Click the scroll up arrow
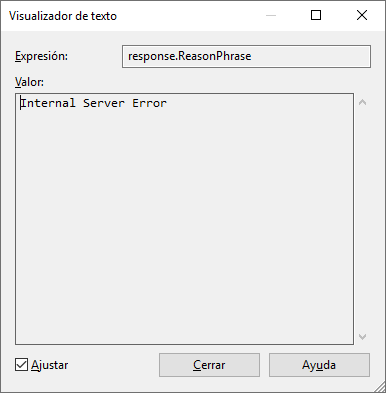The image size is (386, 393). pos(362,102)
